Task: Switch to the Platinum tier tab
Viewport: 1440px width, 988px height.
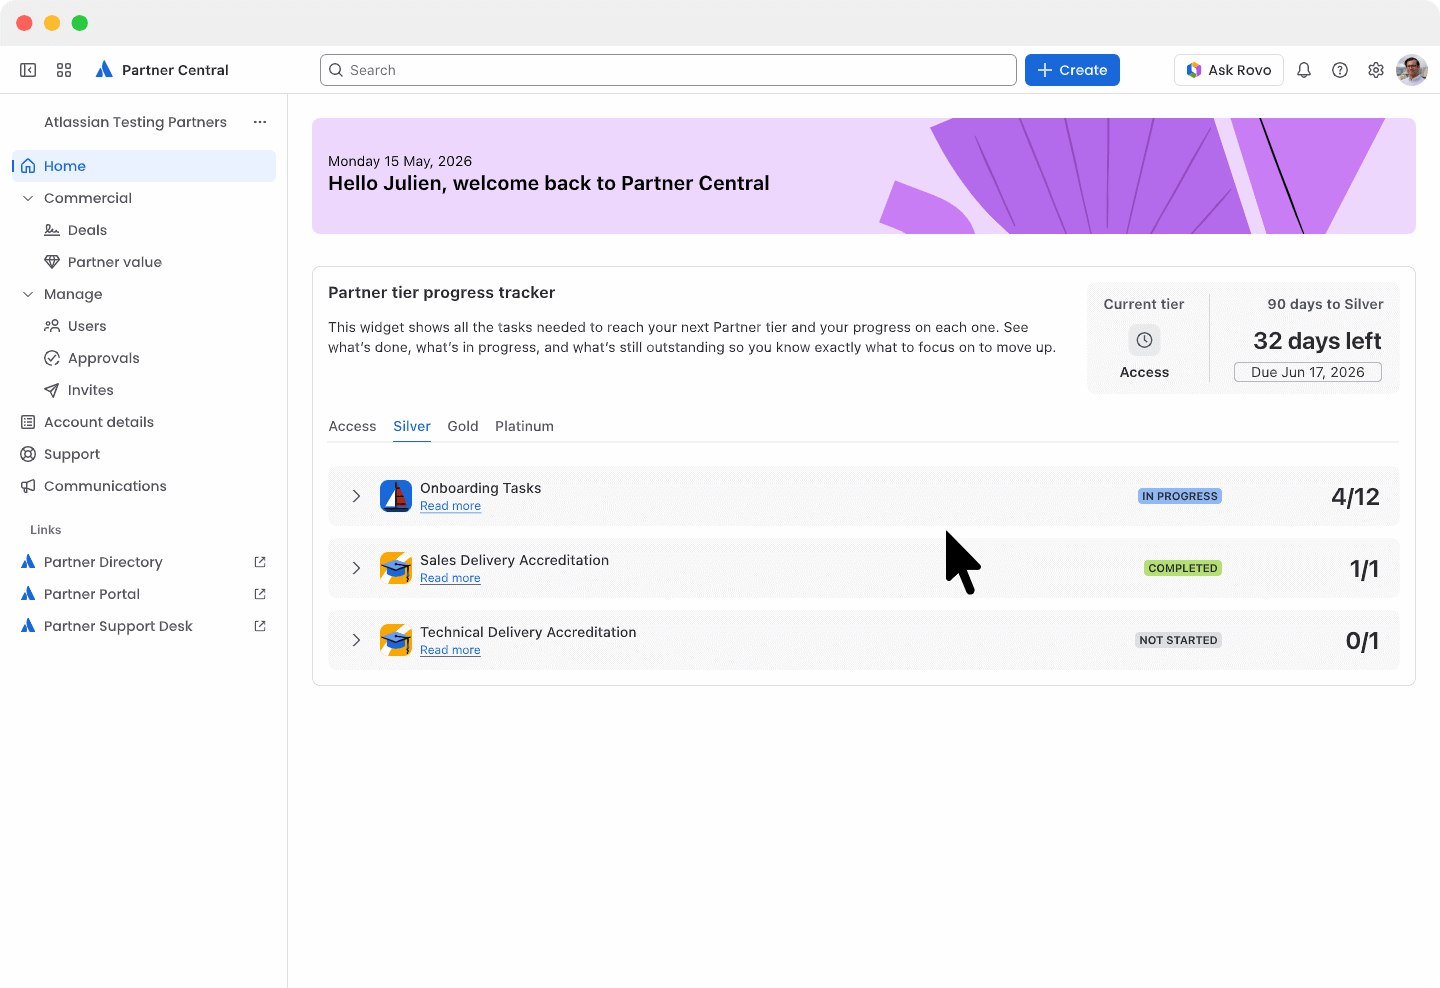Action: [x=524, y=426]
